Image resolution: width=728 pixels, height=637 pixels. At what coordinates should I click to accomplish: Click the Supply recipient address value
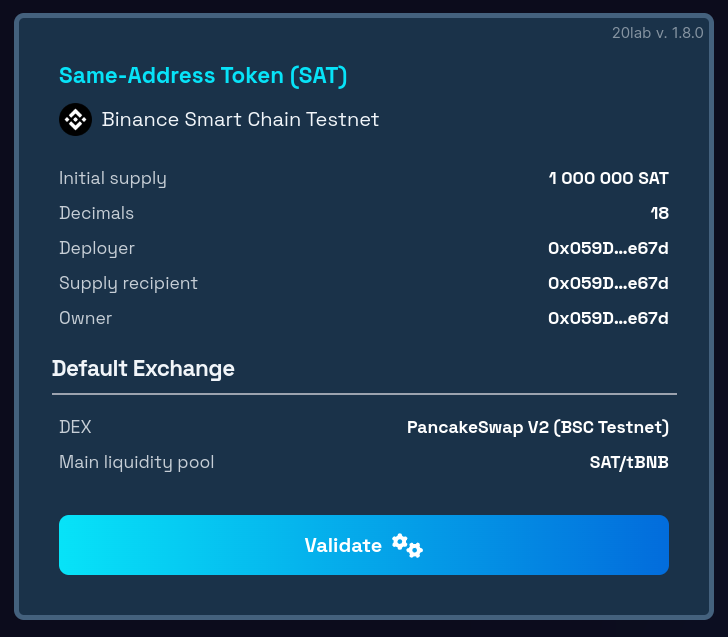608,283
